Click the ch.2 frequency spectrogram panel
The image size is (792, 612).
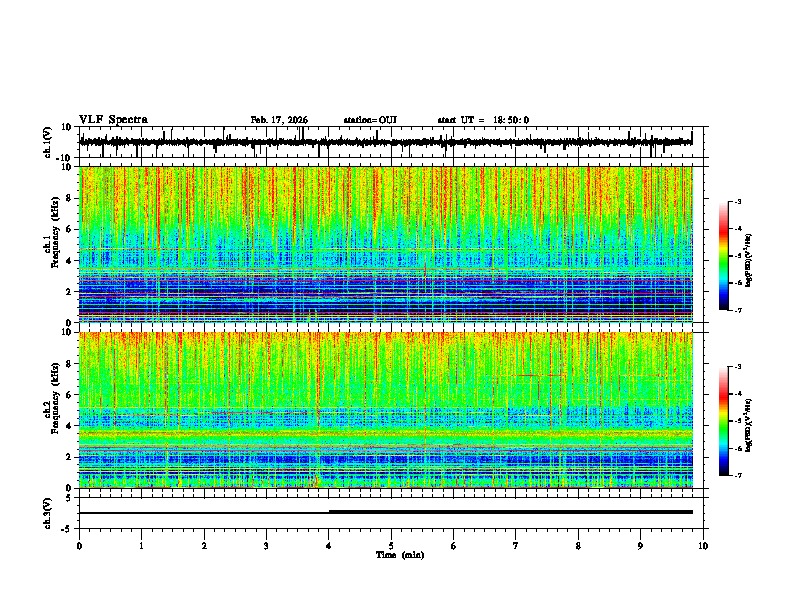(x=386, y=410)
